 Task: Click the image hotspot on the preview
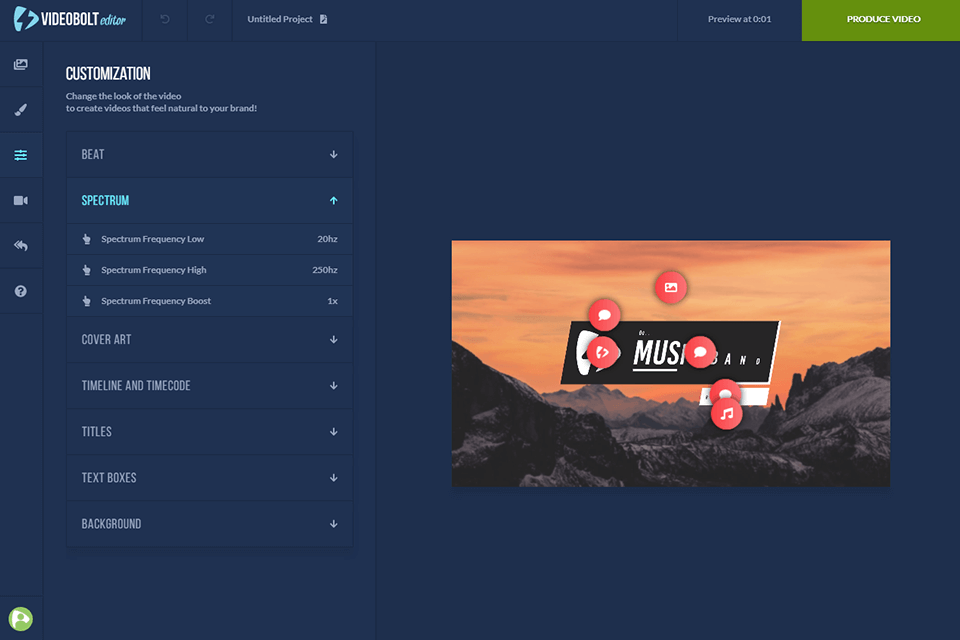coord(671,287)
